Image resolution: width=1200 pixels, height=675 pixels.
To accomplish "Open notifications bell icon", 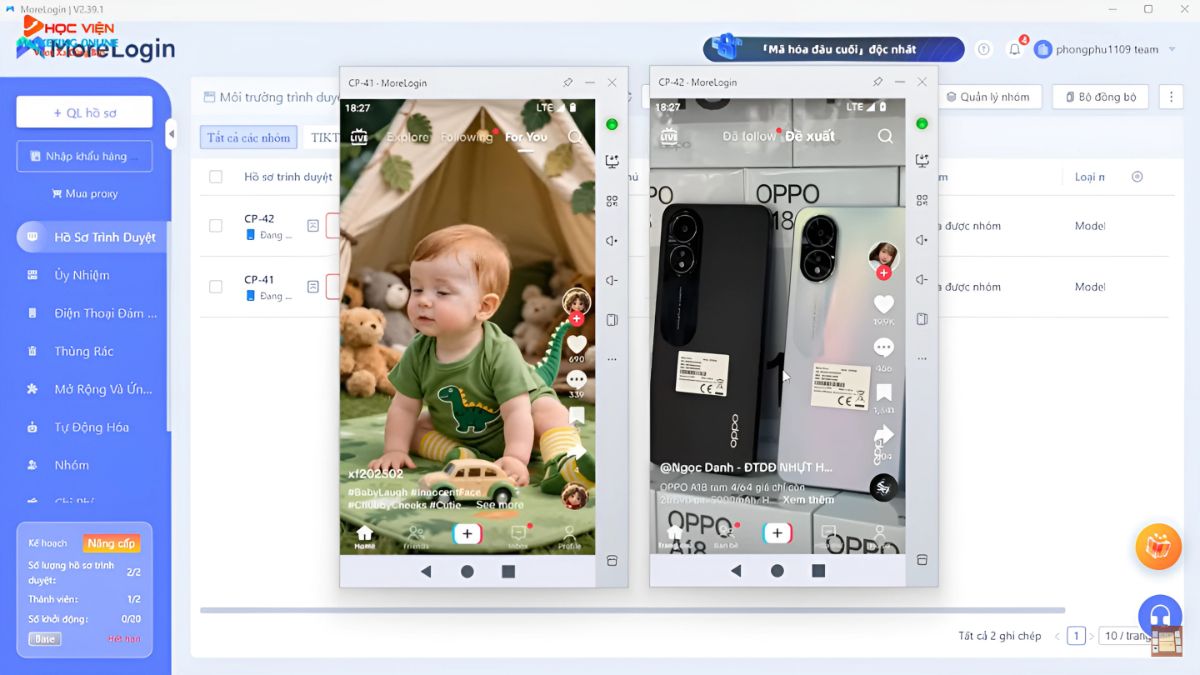I will click(x=1015, y=49).
